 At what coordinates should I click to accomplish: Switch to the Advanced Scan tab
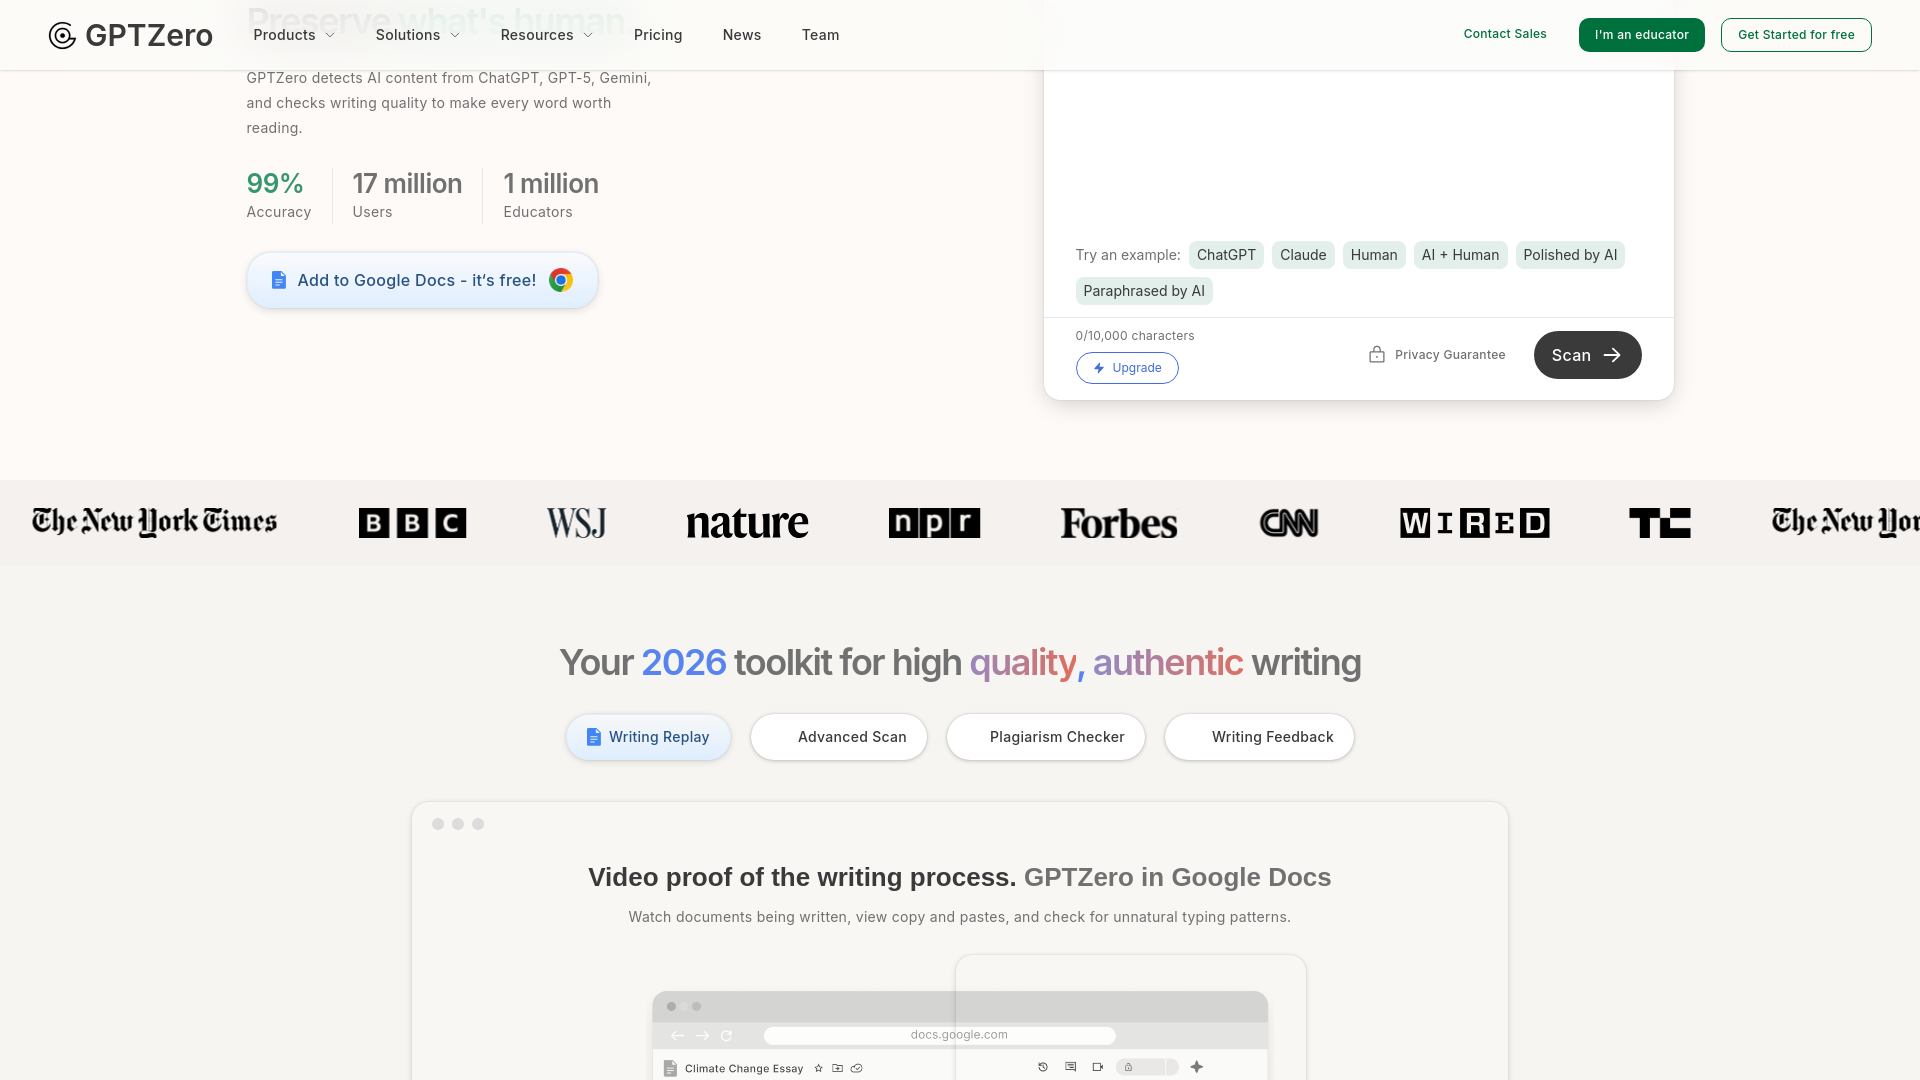(839, 737)
